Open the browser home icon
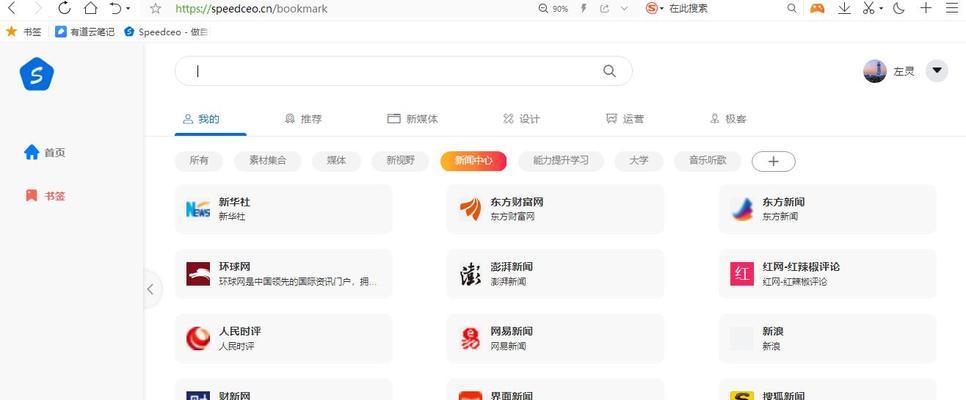 [x=91, y=9]
